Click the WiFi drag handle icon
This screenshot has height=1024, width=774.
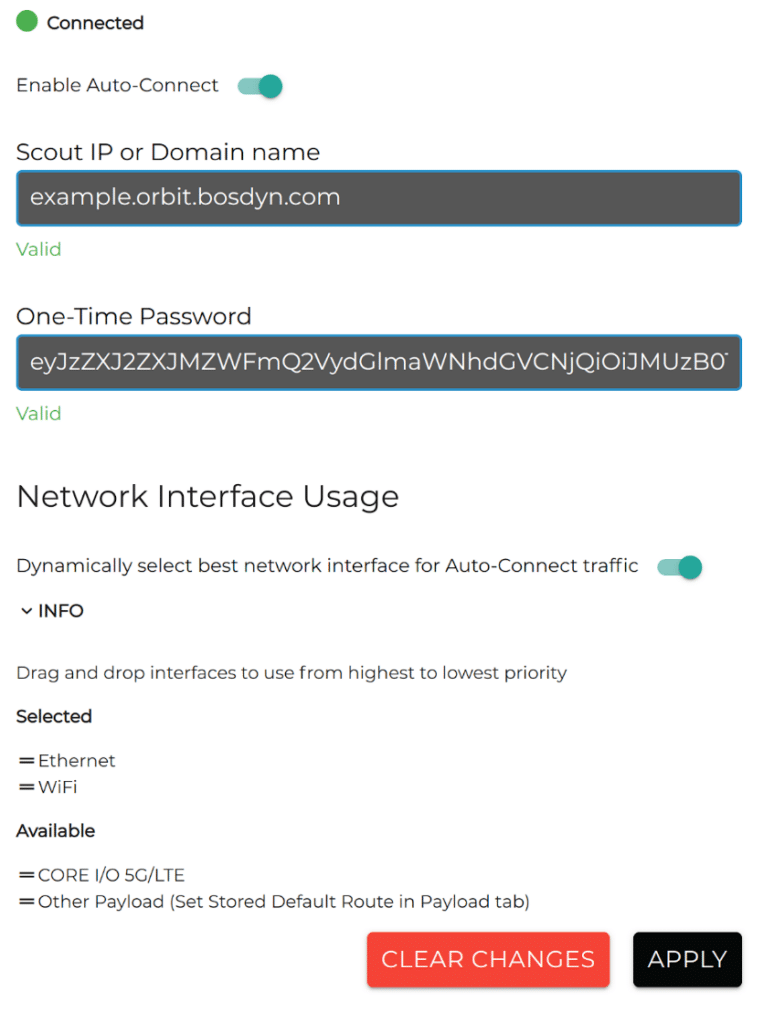(24, 786)
